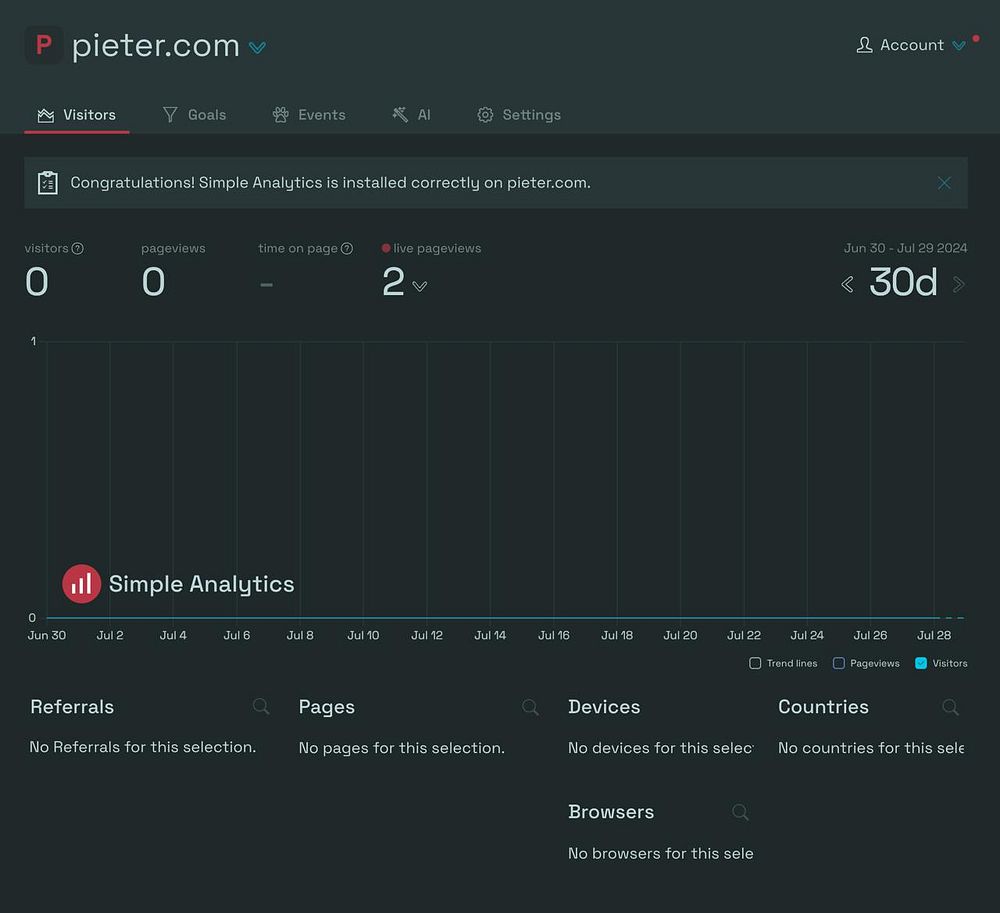Search in the Pages panel
The width and height of the screenshot is (1000, 913).
(x=530, y=706)
